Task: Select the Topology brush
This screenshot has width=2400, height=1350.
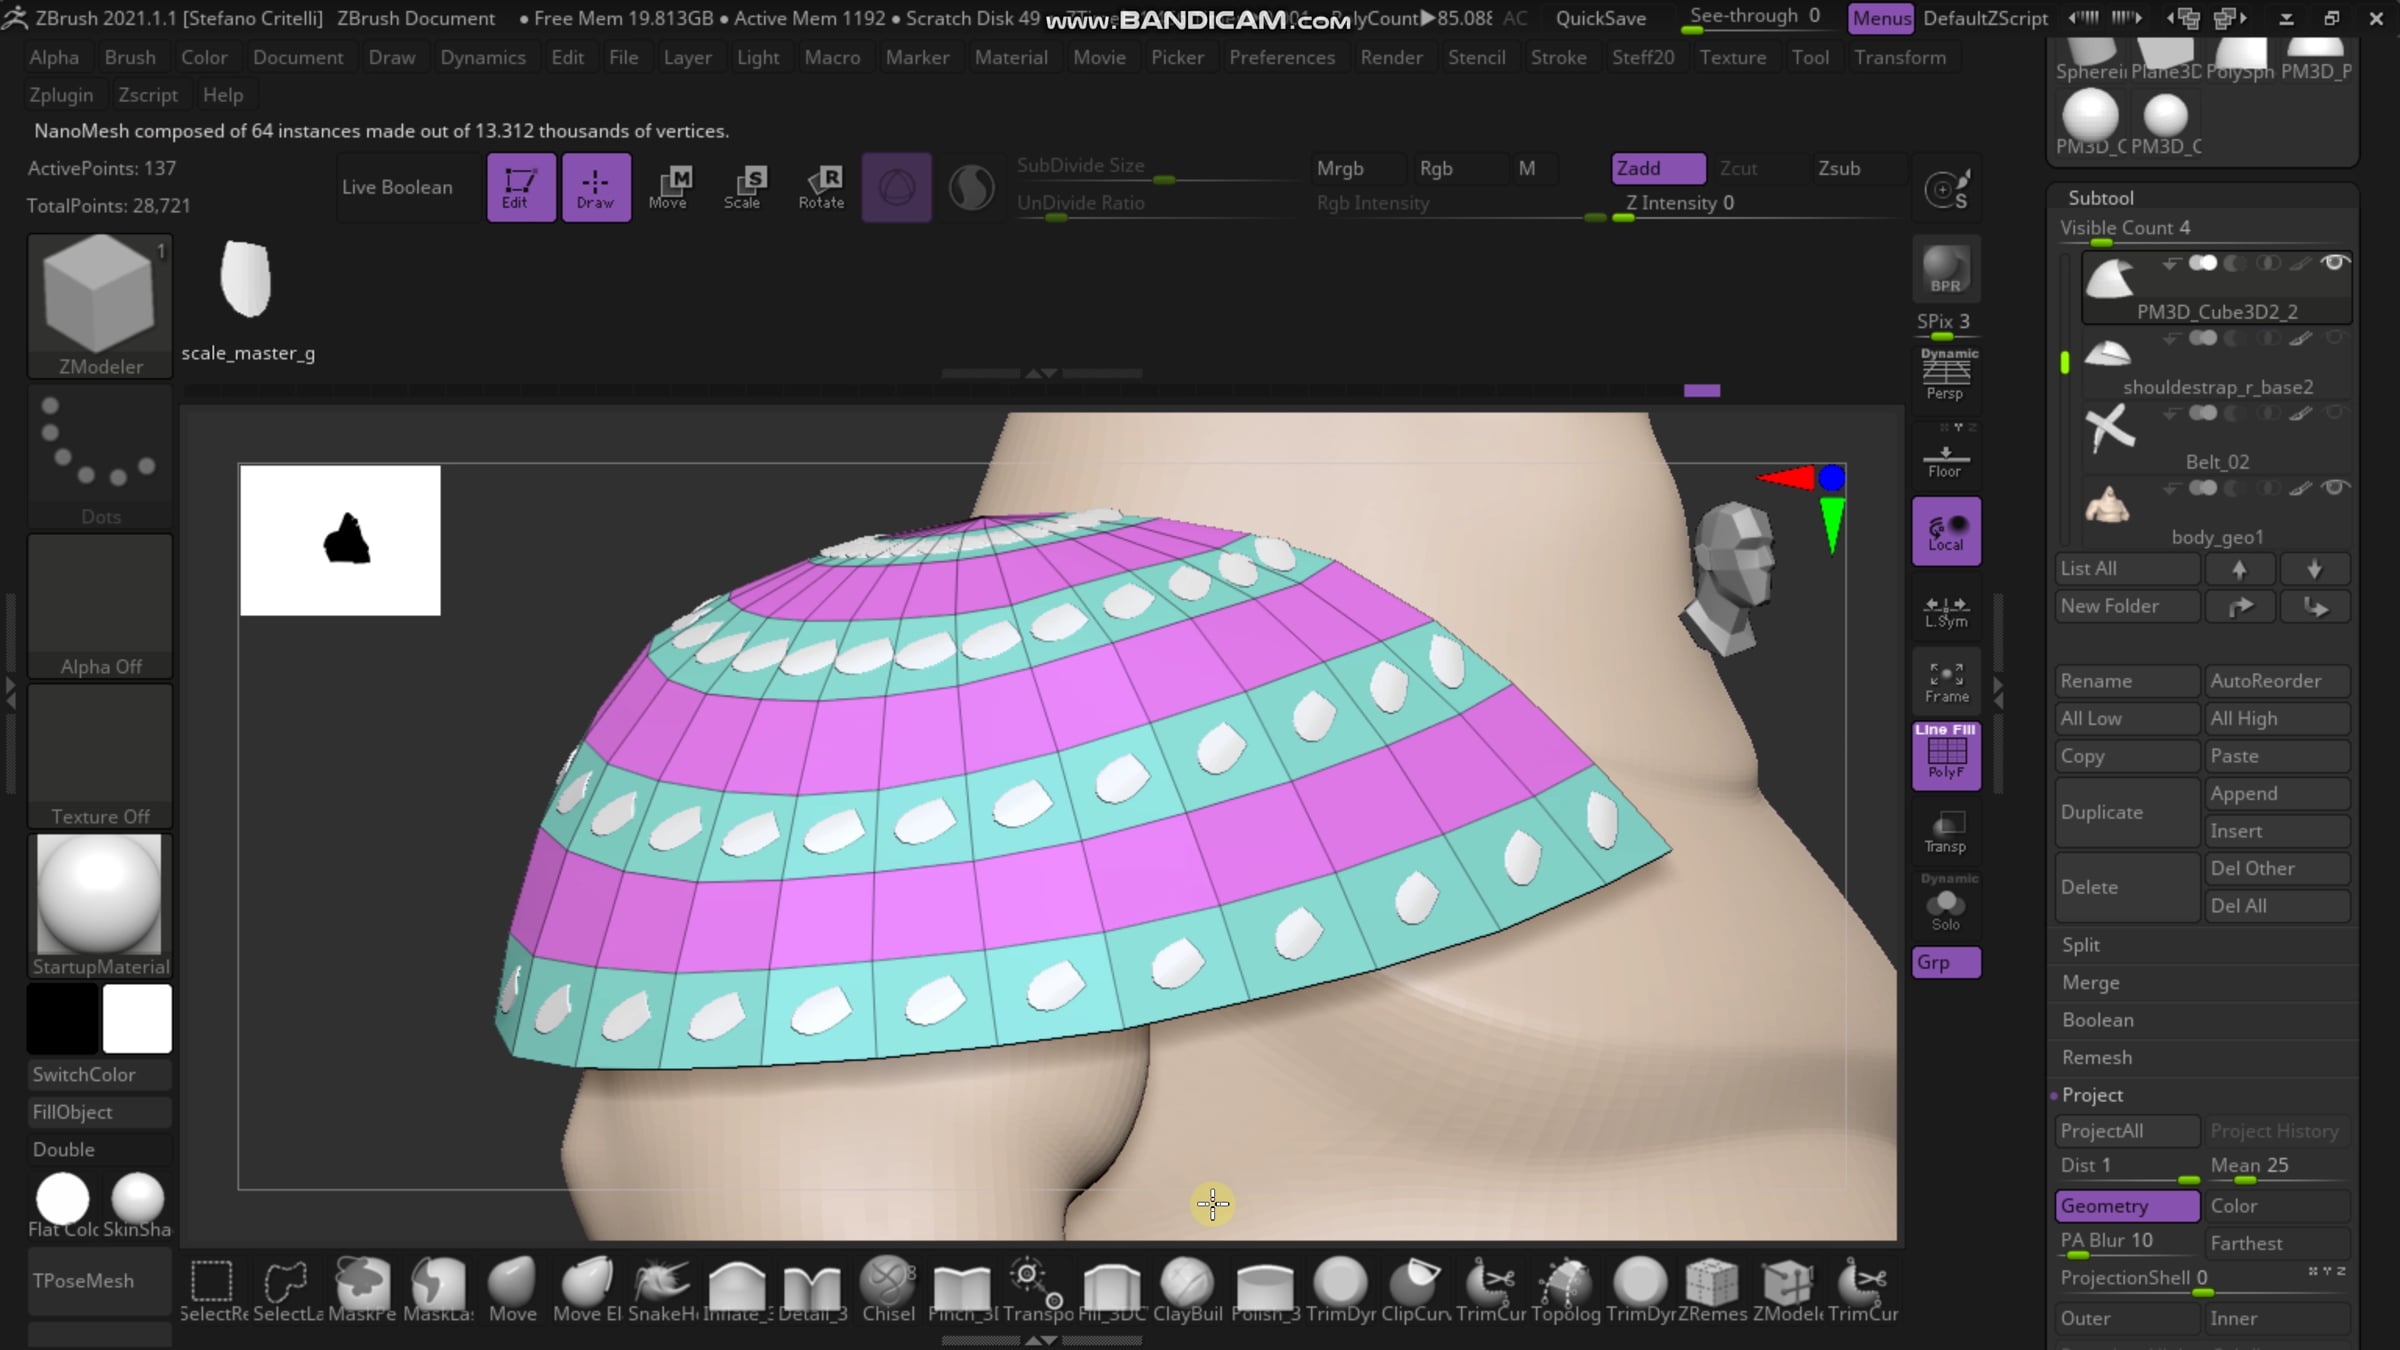Action: 1566,1290
